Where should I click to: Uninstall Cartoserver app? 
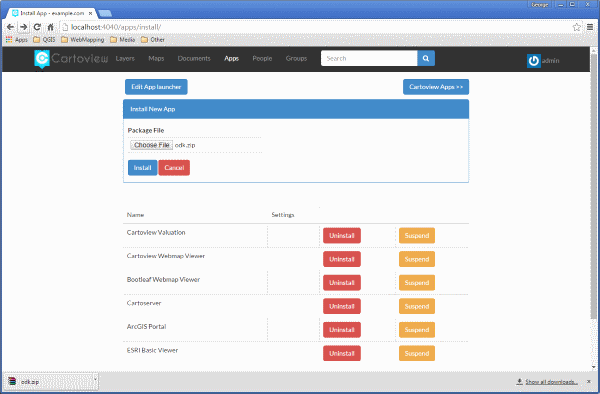click(342, 306)
